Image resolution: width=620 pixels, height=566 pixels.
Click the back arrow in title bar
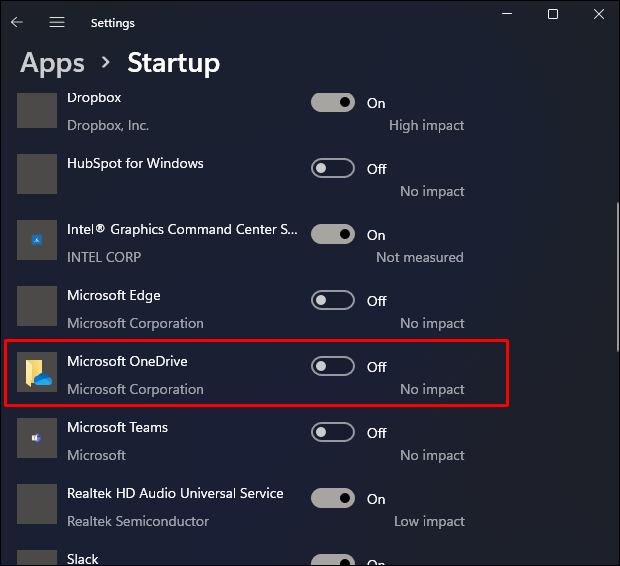point(17,22)
